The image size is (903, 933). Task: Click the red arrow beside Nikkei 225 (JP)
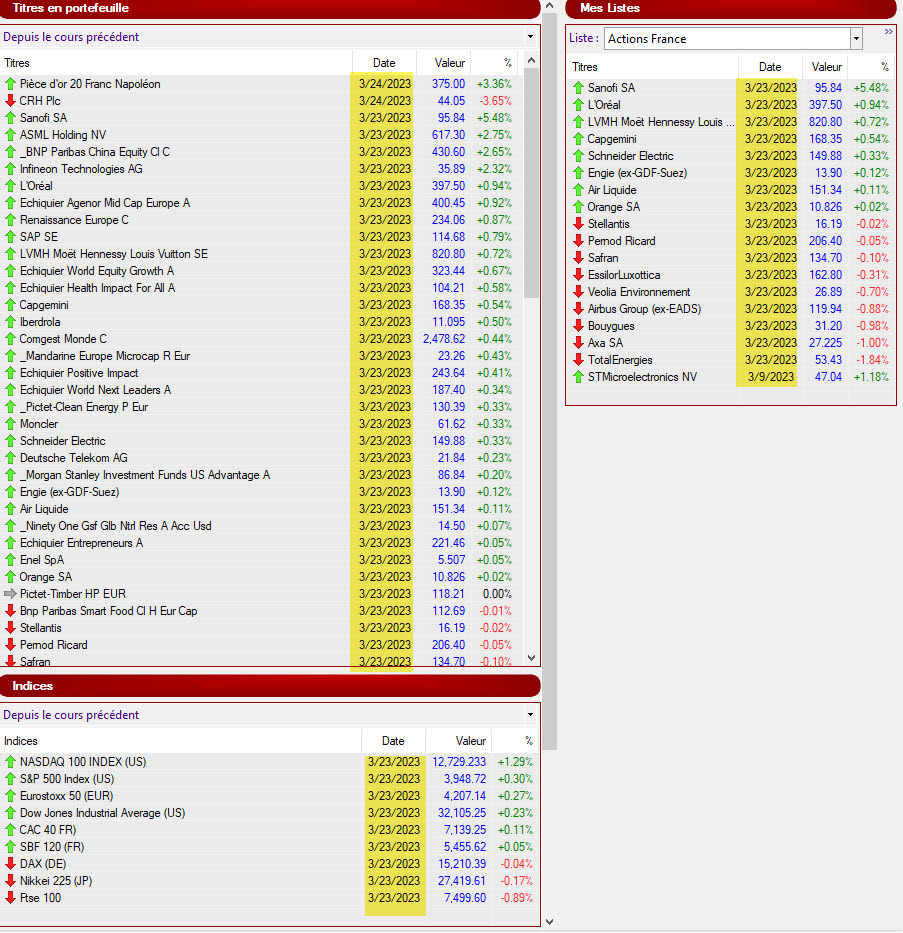[x=10, y=881]
